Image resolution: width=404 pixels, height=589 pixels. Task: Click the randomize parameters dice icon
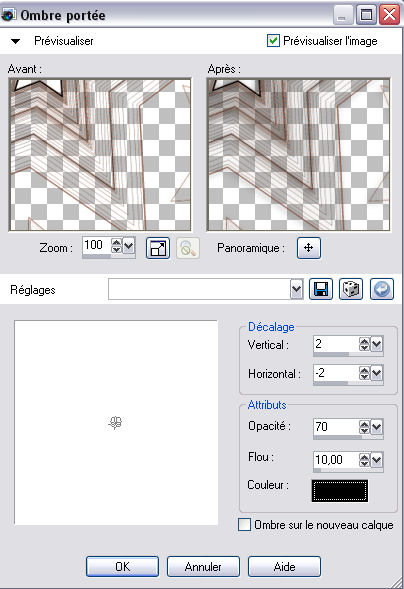(x=351, y=289)
